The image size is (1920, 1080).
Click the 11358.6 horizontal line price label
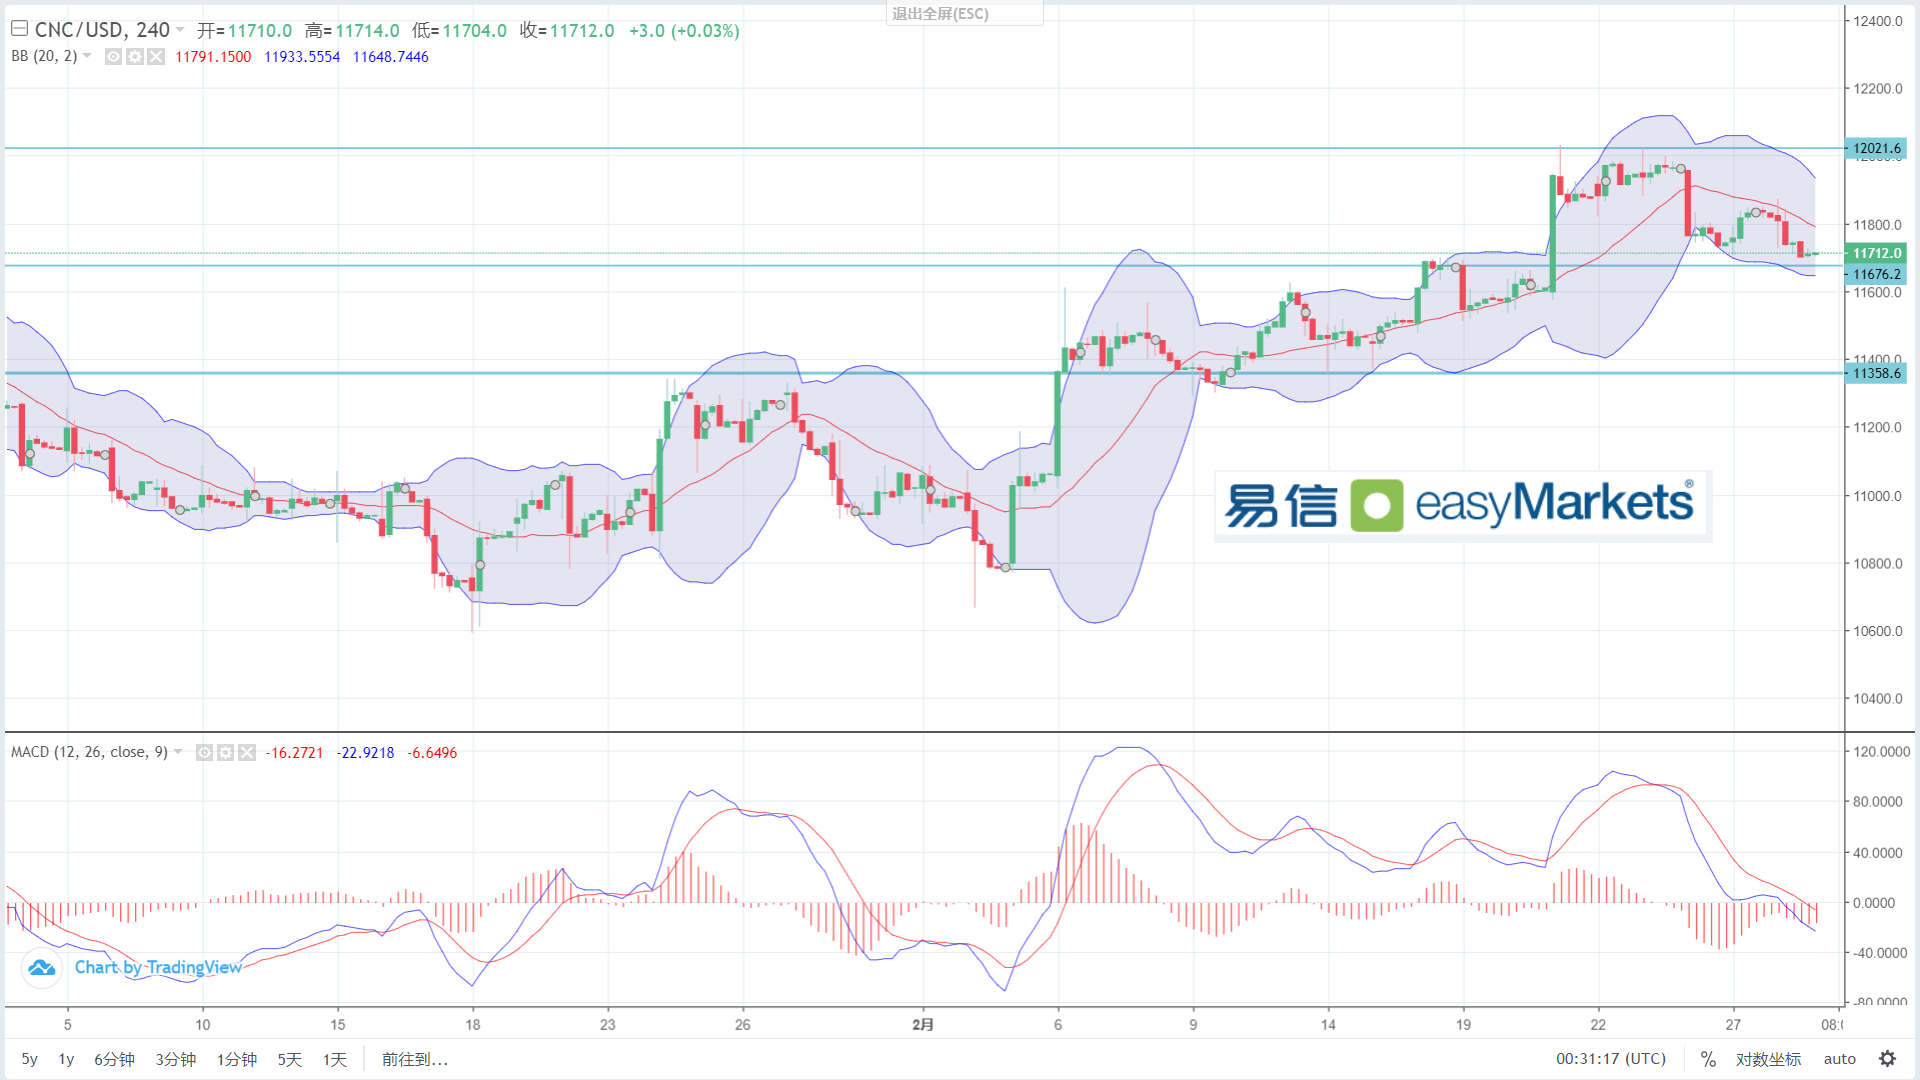[1876, 373]
